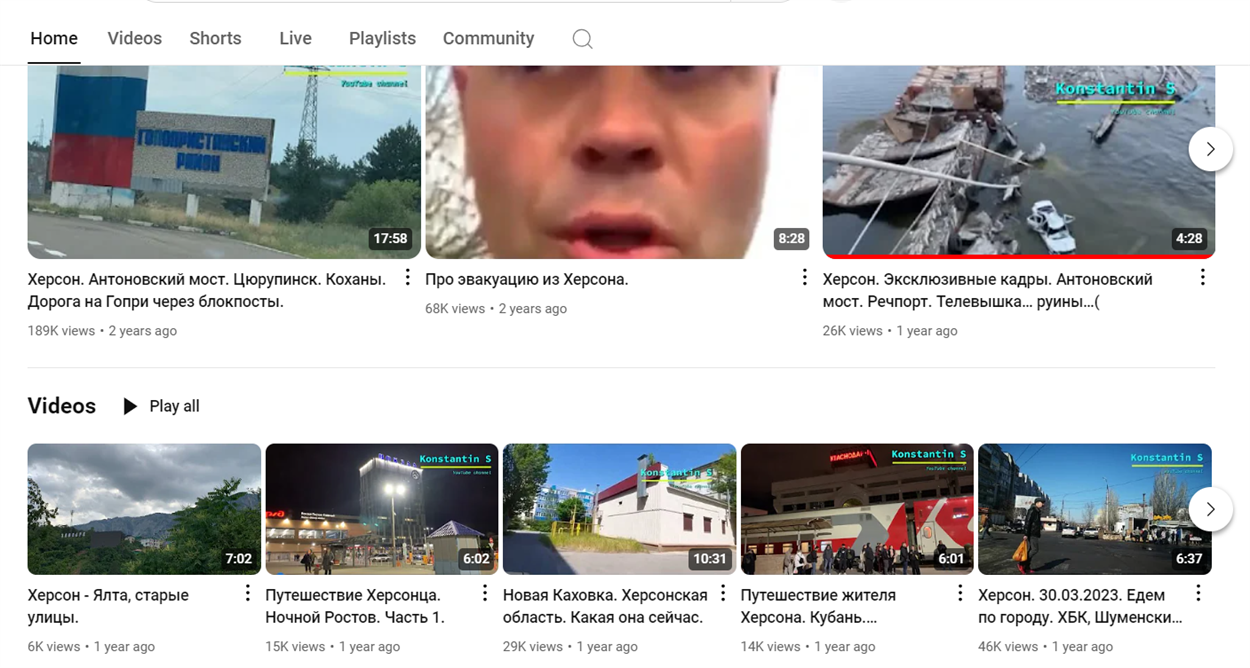The height and width of the screenshot is (668, 1250).
Task: Open the three-dot menu on the Кубань travel video
Action: pos(958,592)
